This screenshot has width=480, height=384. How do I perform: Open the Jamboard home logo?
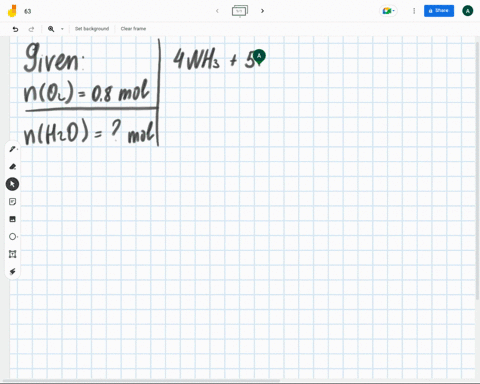tap(12, 11)
